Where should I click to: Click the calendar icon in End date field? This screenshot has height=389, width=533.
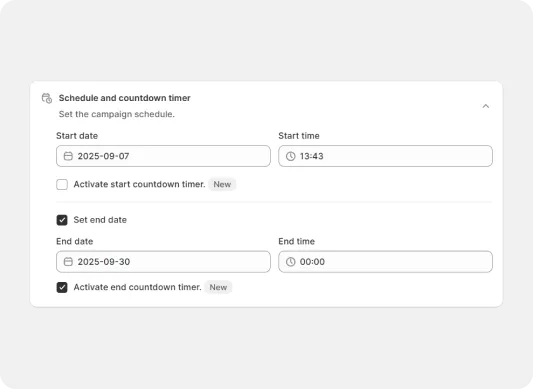[x=68, y=261]
